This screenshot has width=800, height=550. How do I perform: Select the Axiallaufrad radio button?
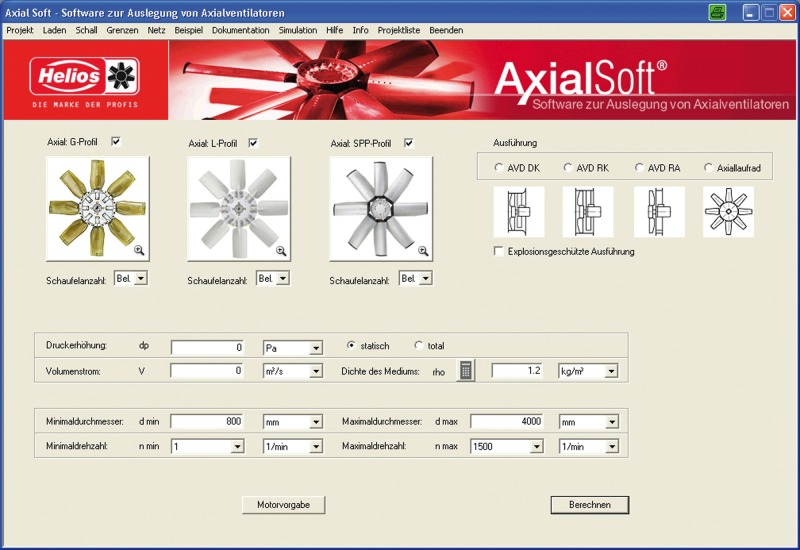pos(708,167)
